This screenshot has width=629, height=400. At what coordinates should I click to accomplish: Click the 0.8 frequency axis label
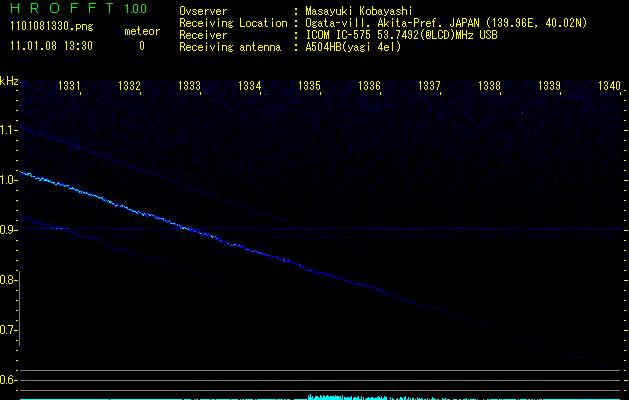[7, 280]
